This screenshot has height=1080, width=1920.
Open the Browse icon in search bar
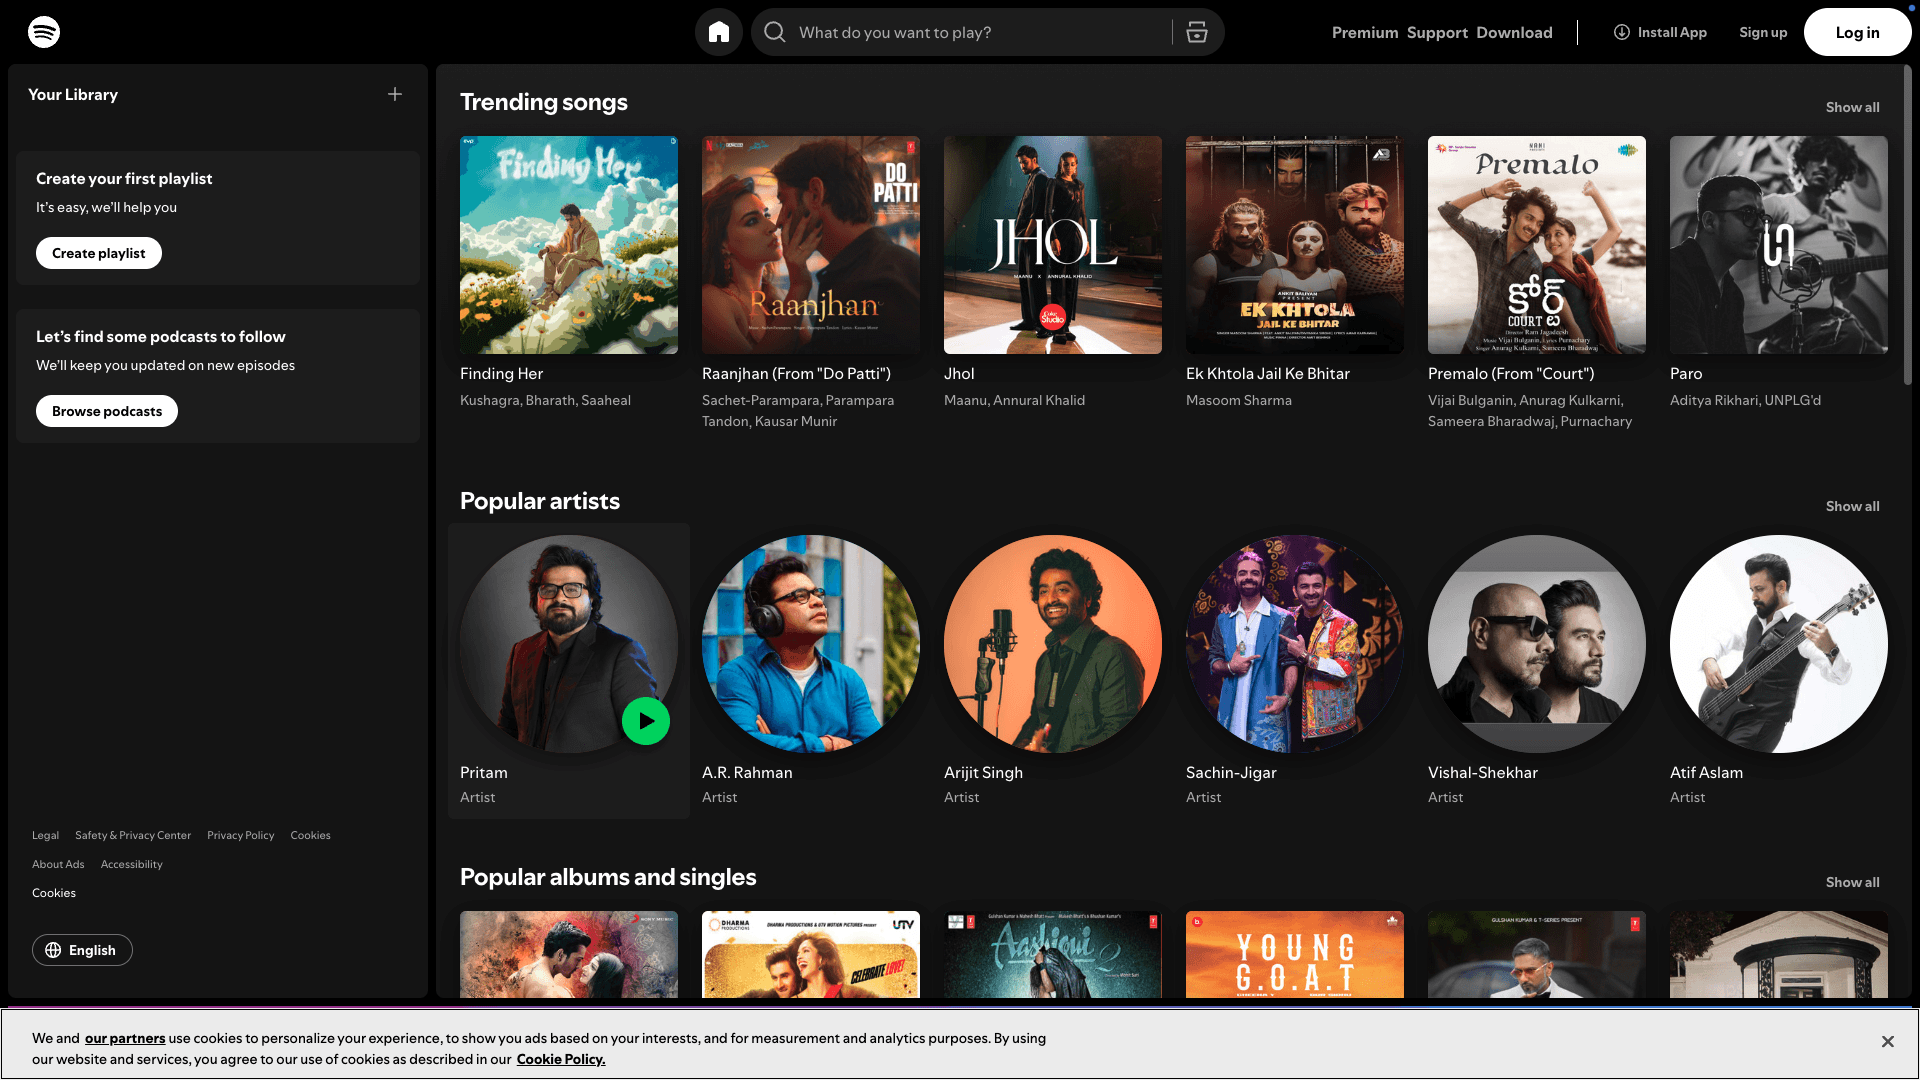[x=1197, y=32]
